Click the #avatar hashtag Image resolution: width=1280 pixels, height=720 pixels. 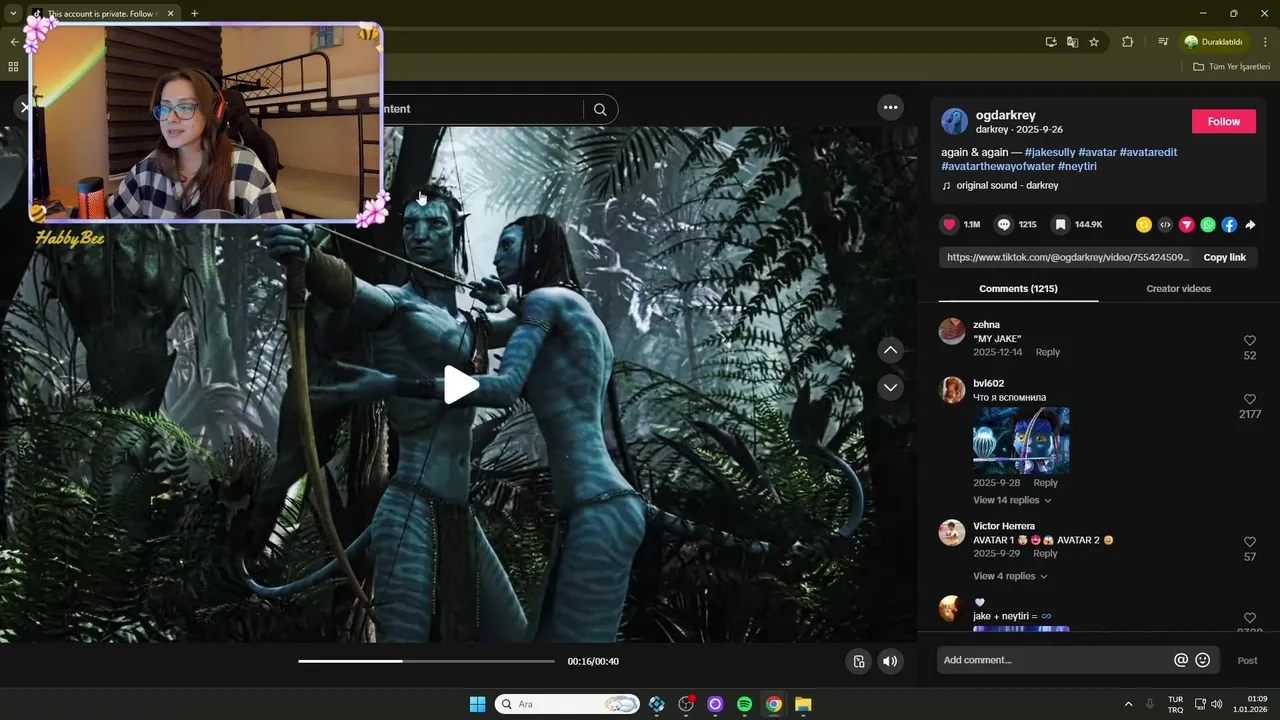pos(1097,152)
